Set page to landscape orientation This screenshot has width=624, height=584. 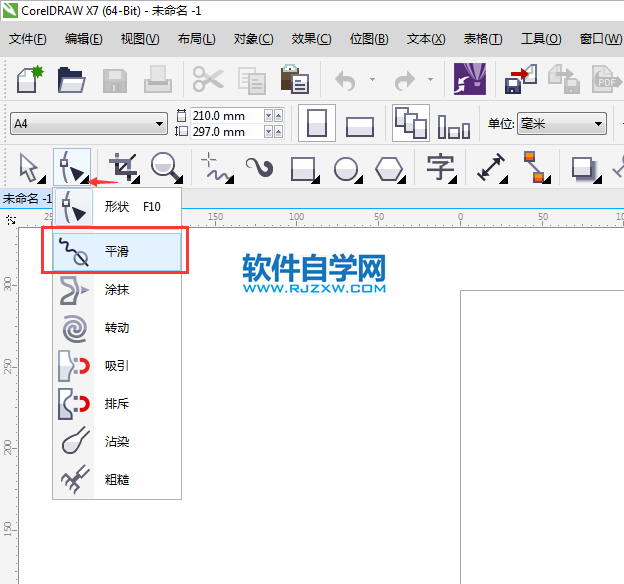360,127
